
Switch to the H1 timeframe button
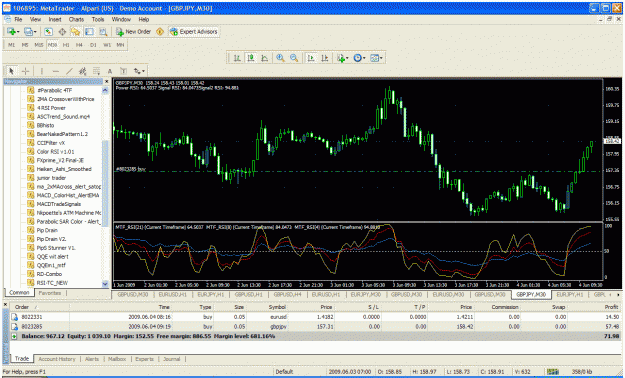point(66,45)
